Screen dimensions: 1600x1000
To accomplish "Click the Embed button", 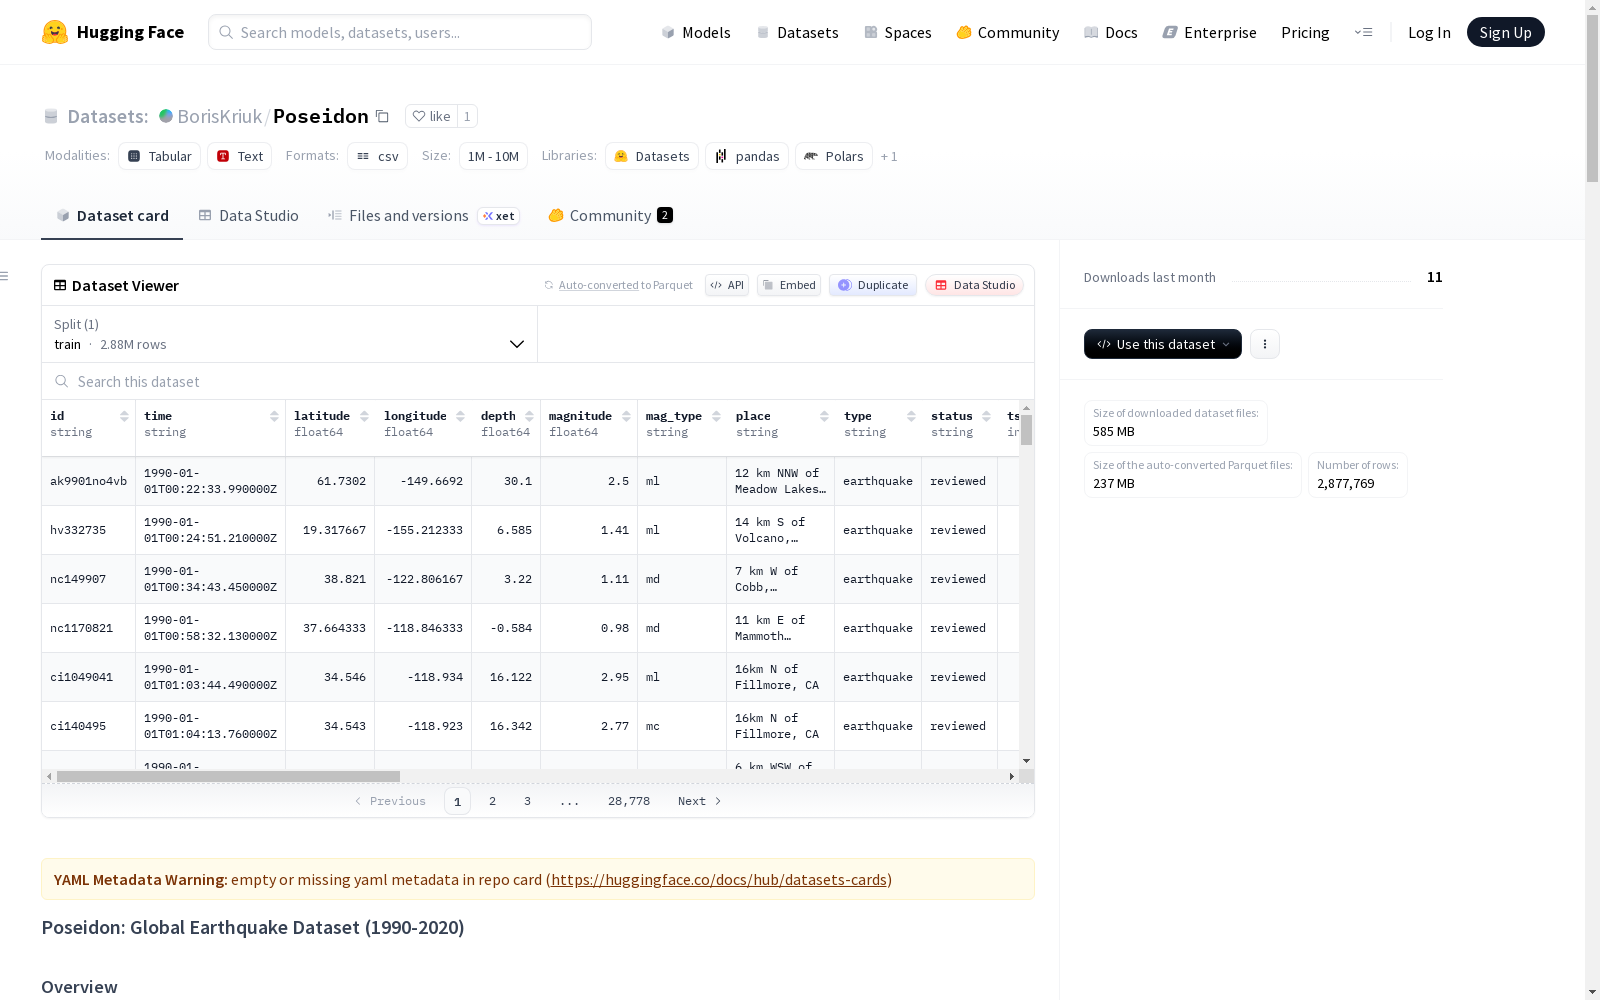I will click(x=789, y=285).
